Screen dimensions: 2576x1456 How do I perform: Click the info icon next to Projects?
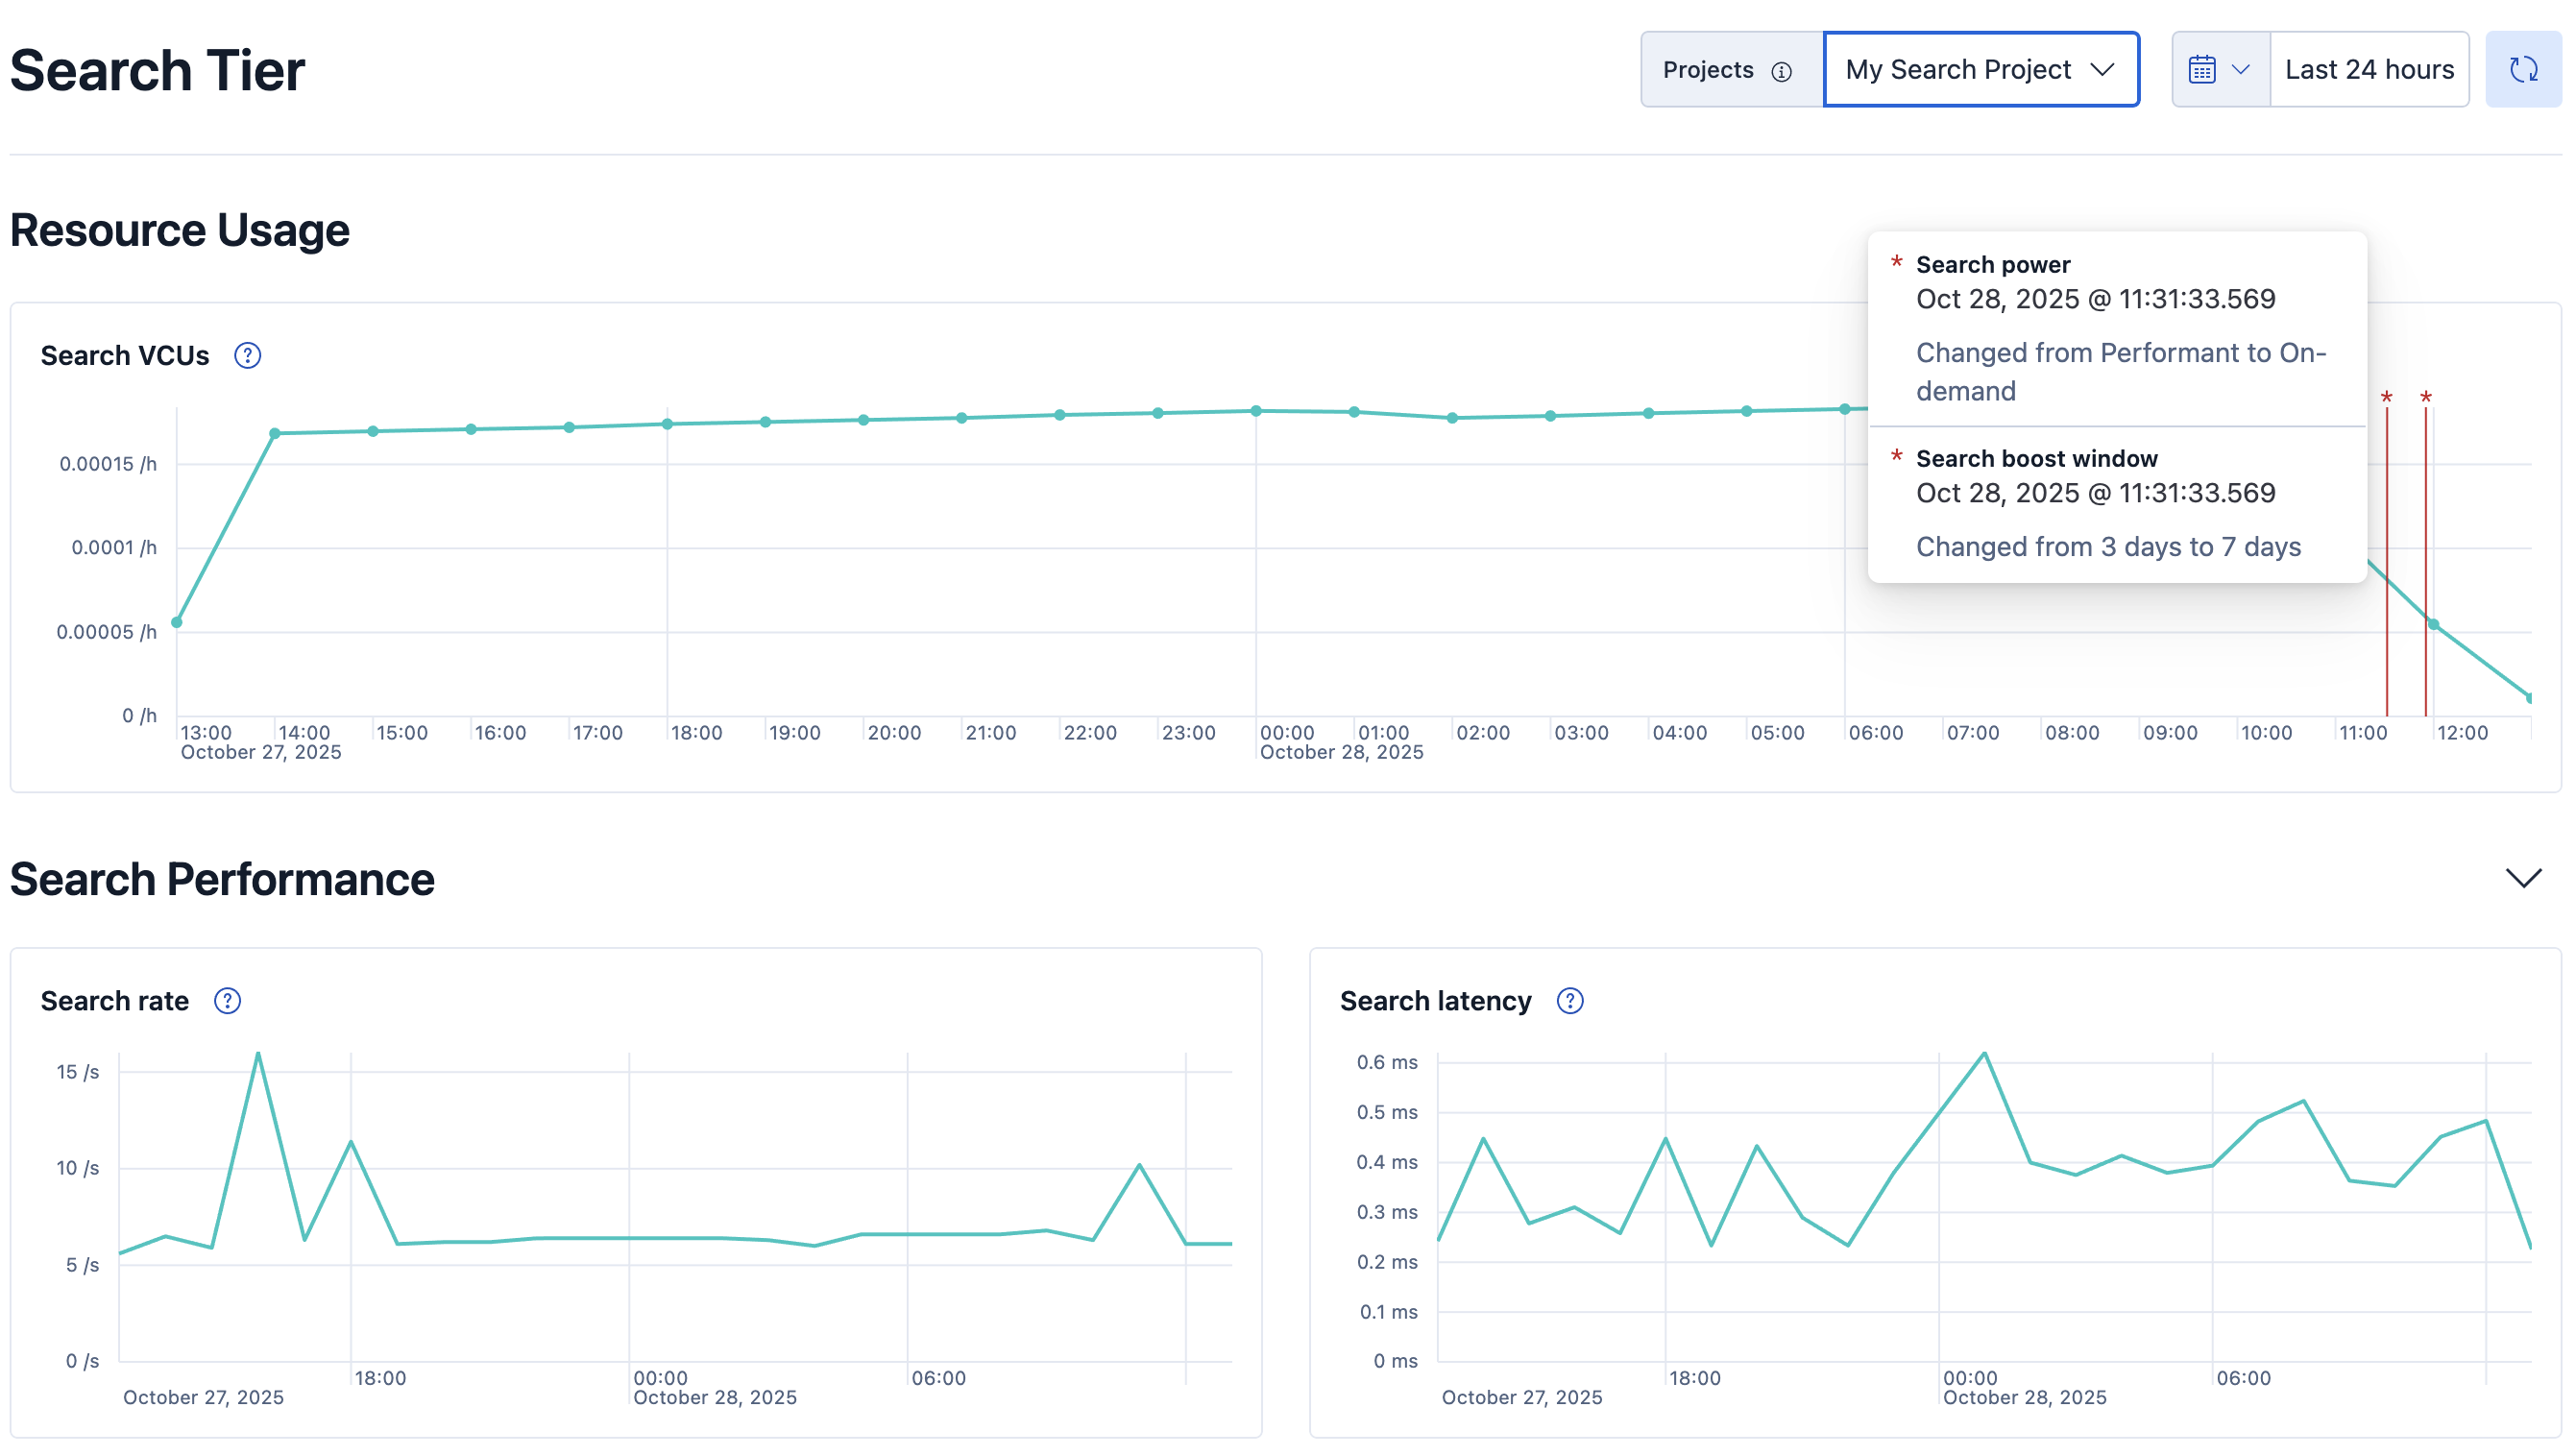[1783, 70]
